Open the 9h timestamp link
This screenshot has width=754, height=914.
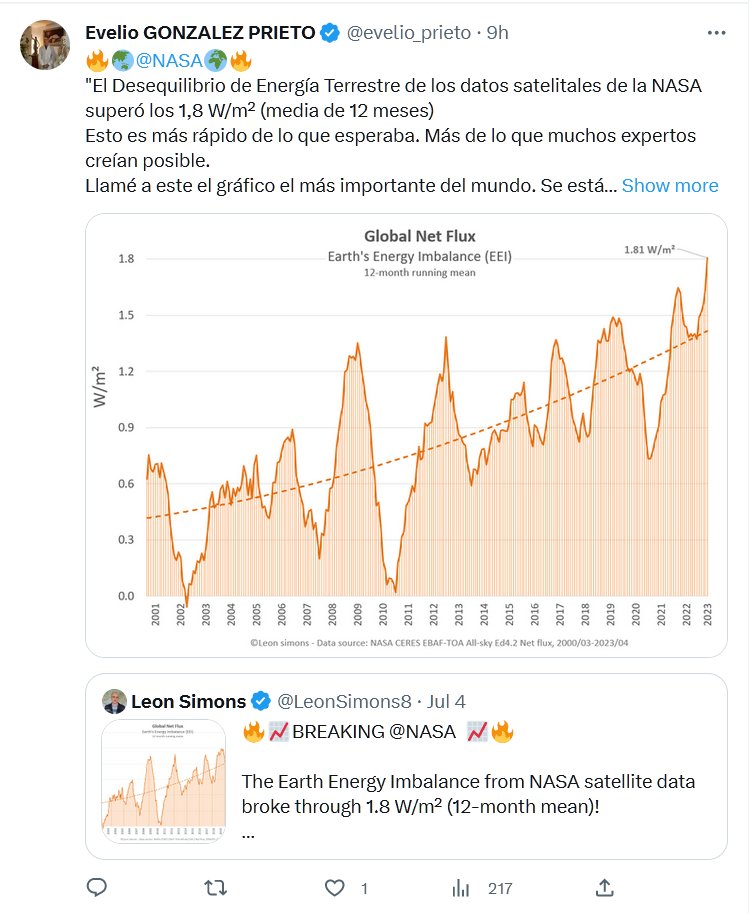pyautogui.click(x=497, y=33)
